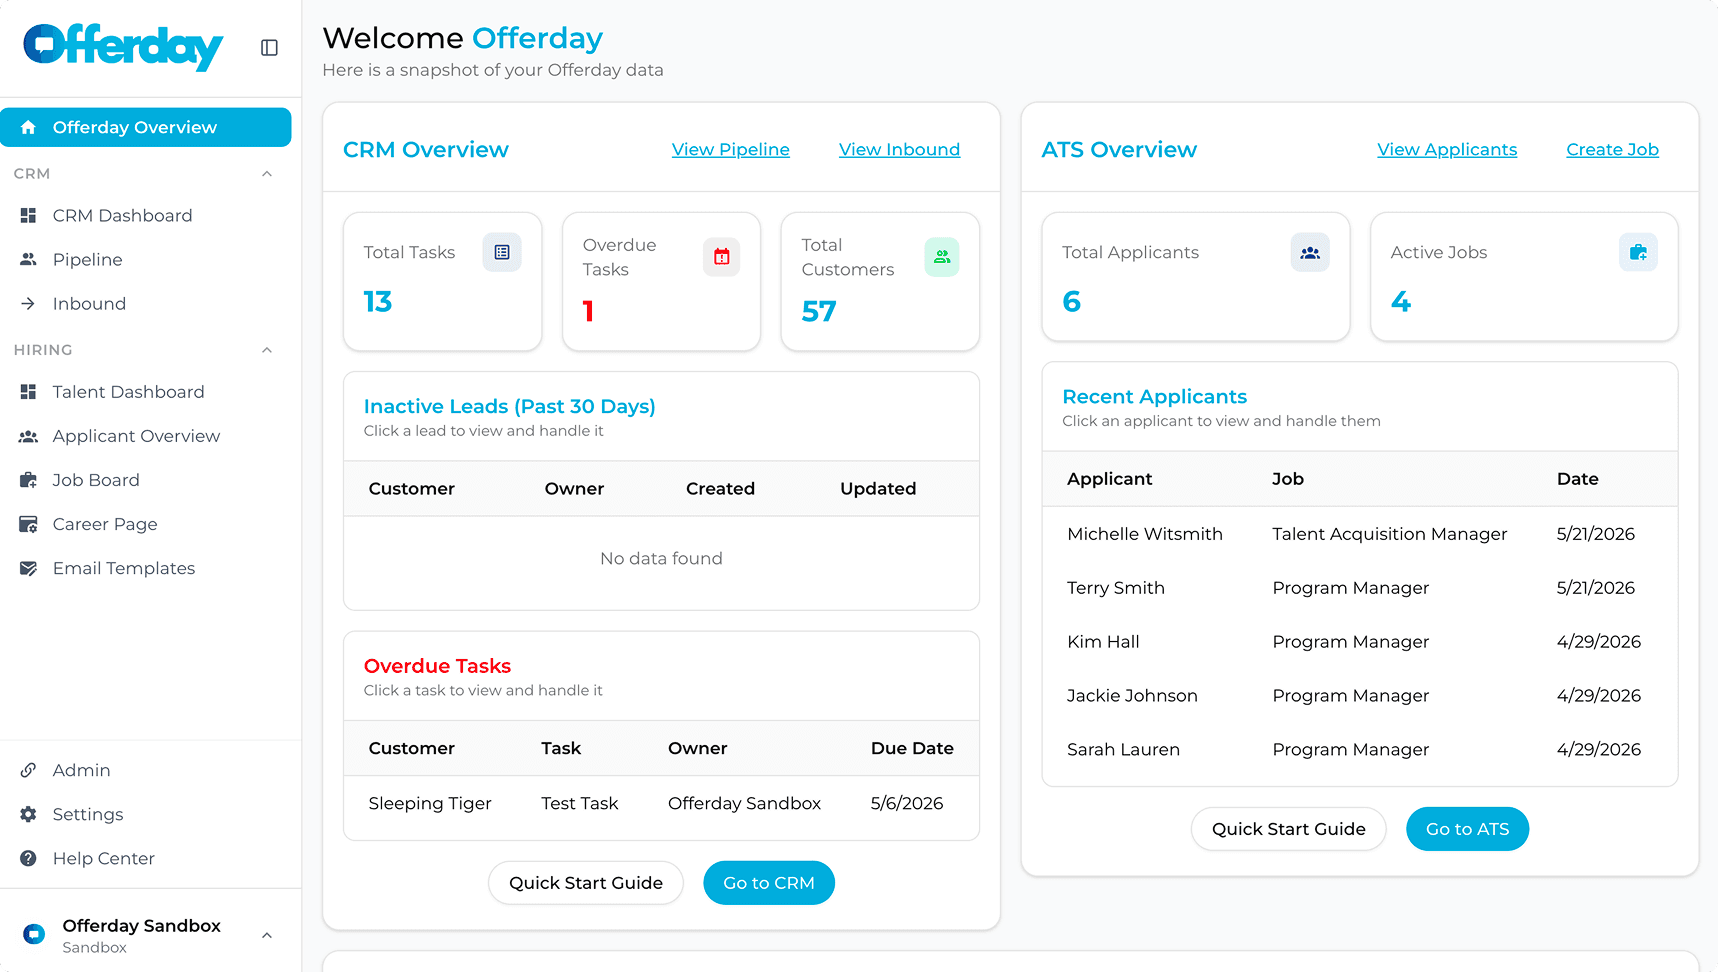Click the Applicant Overview group icon

[x=28, y=436]
